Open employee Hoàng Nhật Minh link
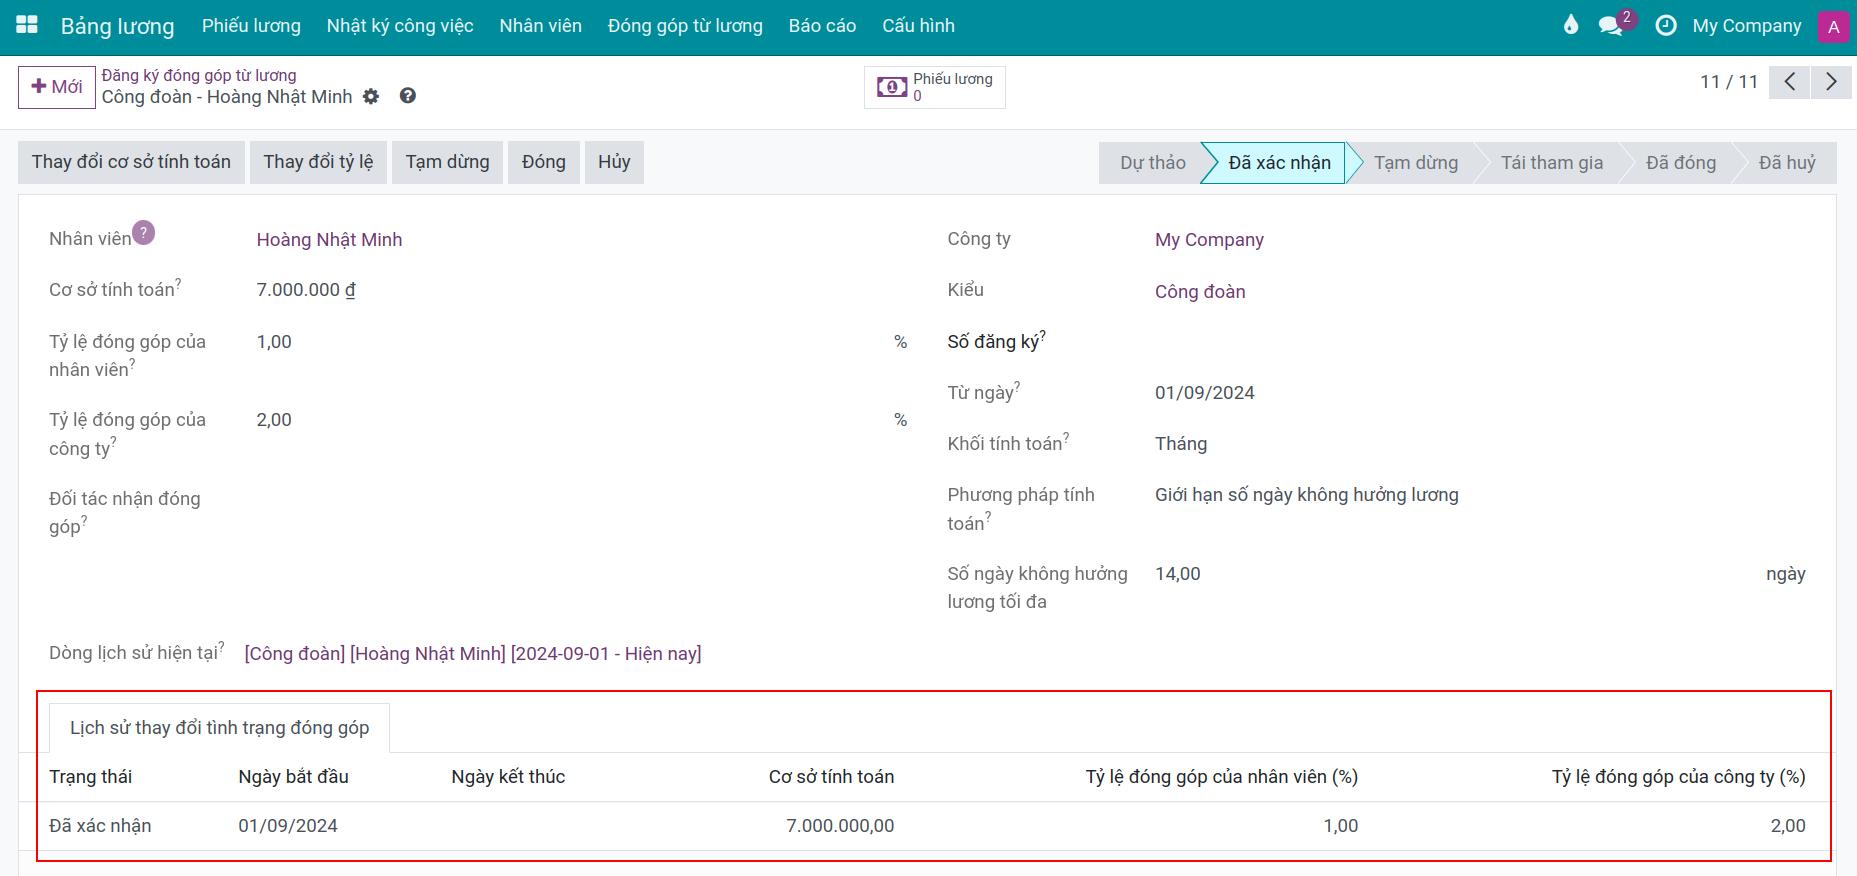Image resolution: width=1857 pixels, height=876 pixels. 329,240
